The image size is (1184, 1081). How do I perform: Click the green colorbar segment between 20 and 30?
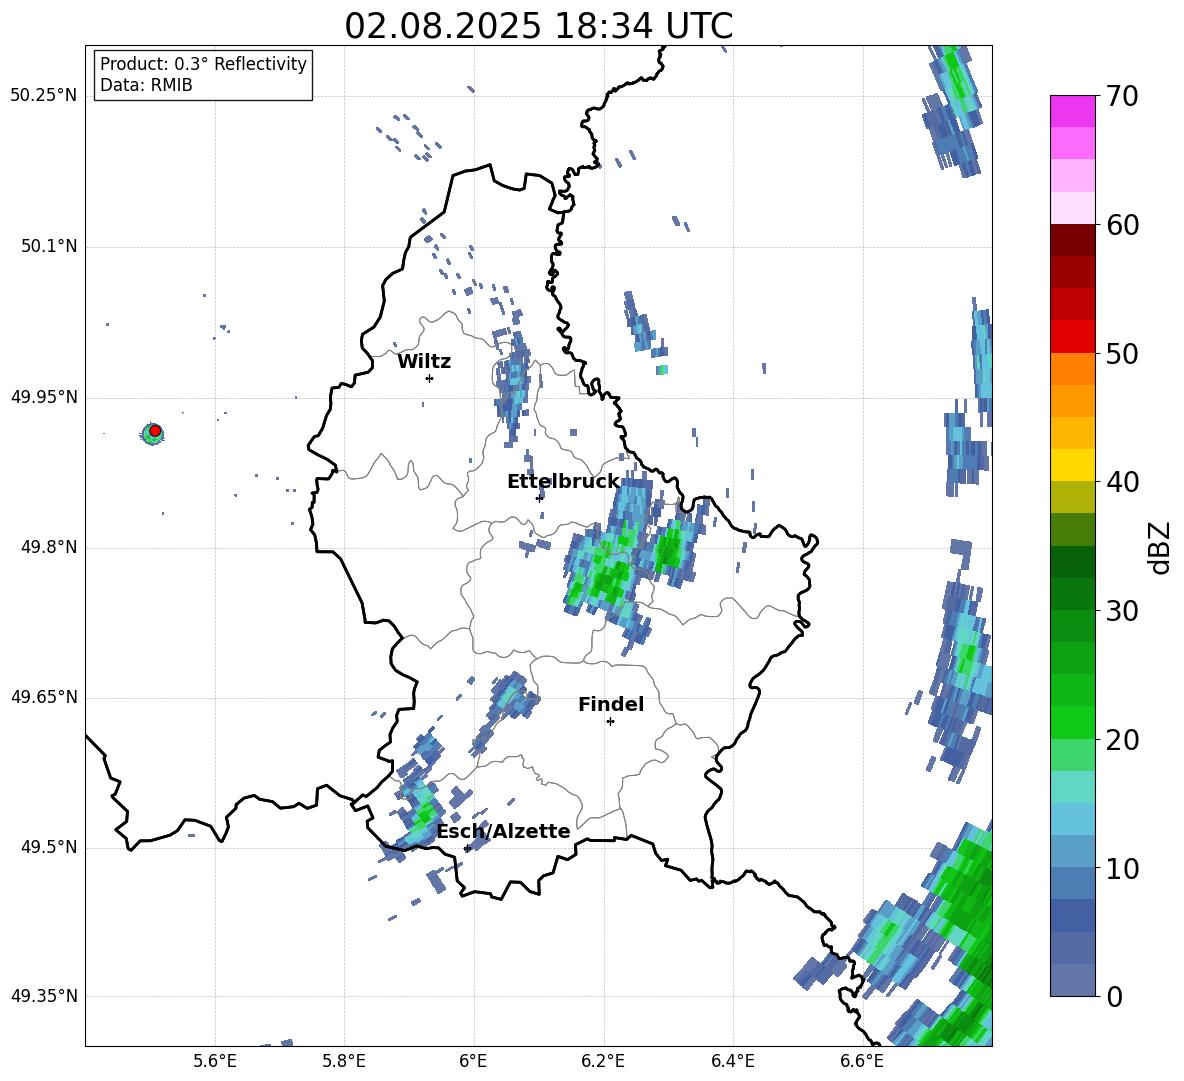pyautogui.click(x=1072, y=675)
